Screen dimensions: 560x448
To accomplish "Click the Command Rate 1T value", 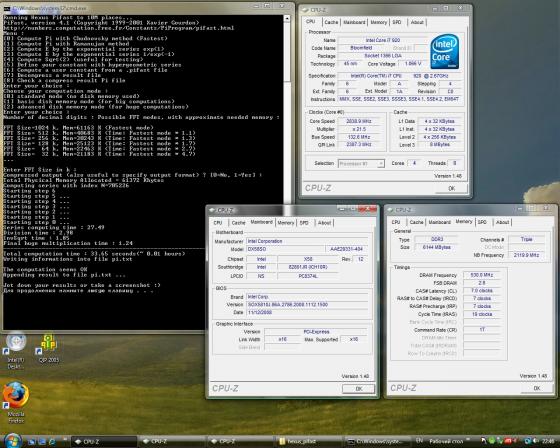I will 482,330.
